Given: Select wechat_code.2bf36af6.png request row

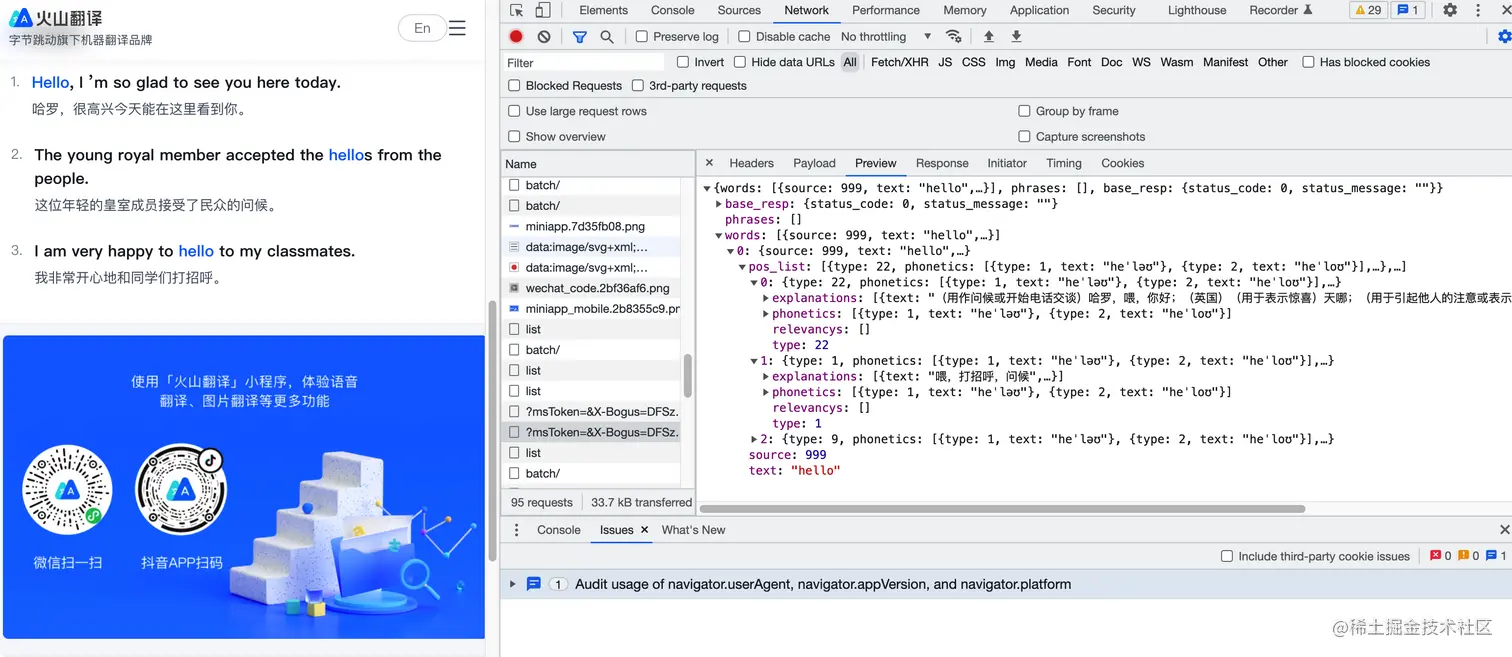Looking at the screenshot, I should pos(592,288).
